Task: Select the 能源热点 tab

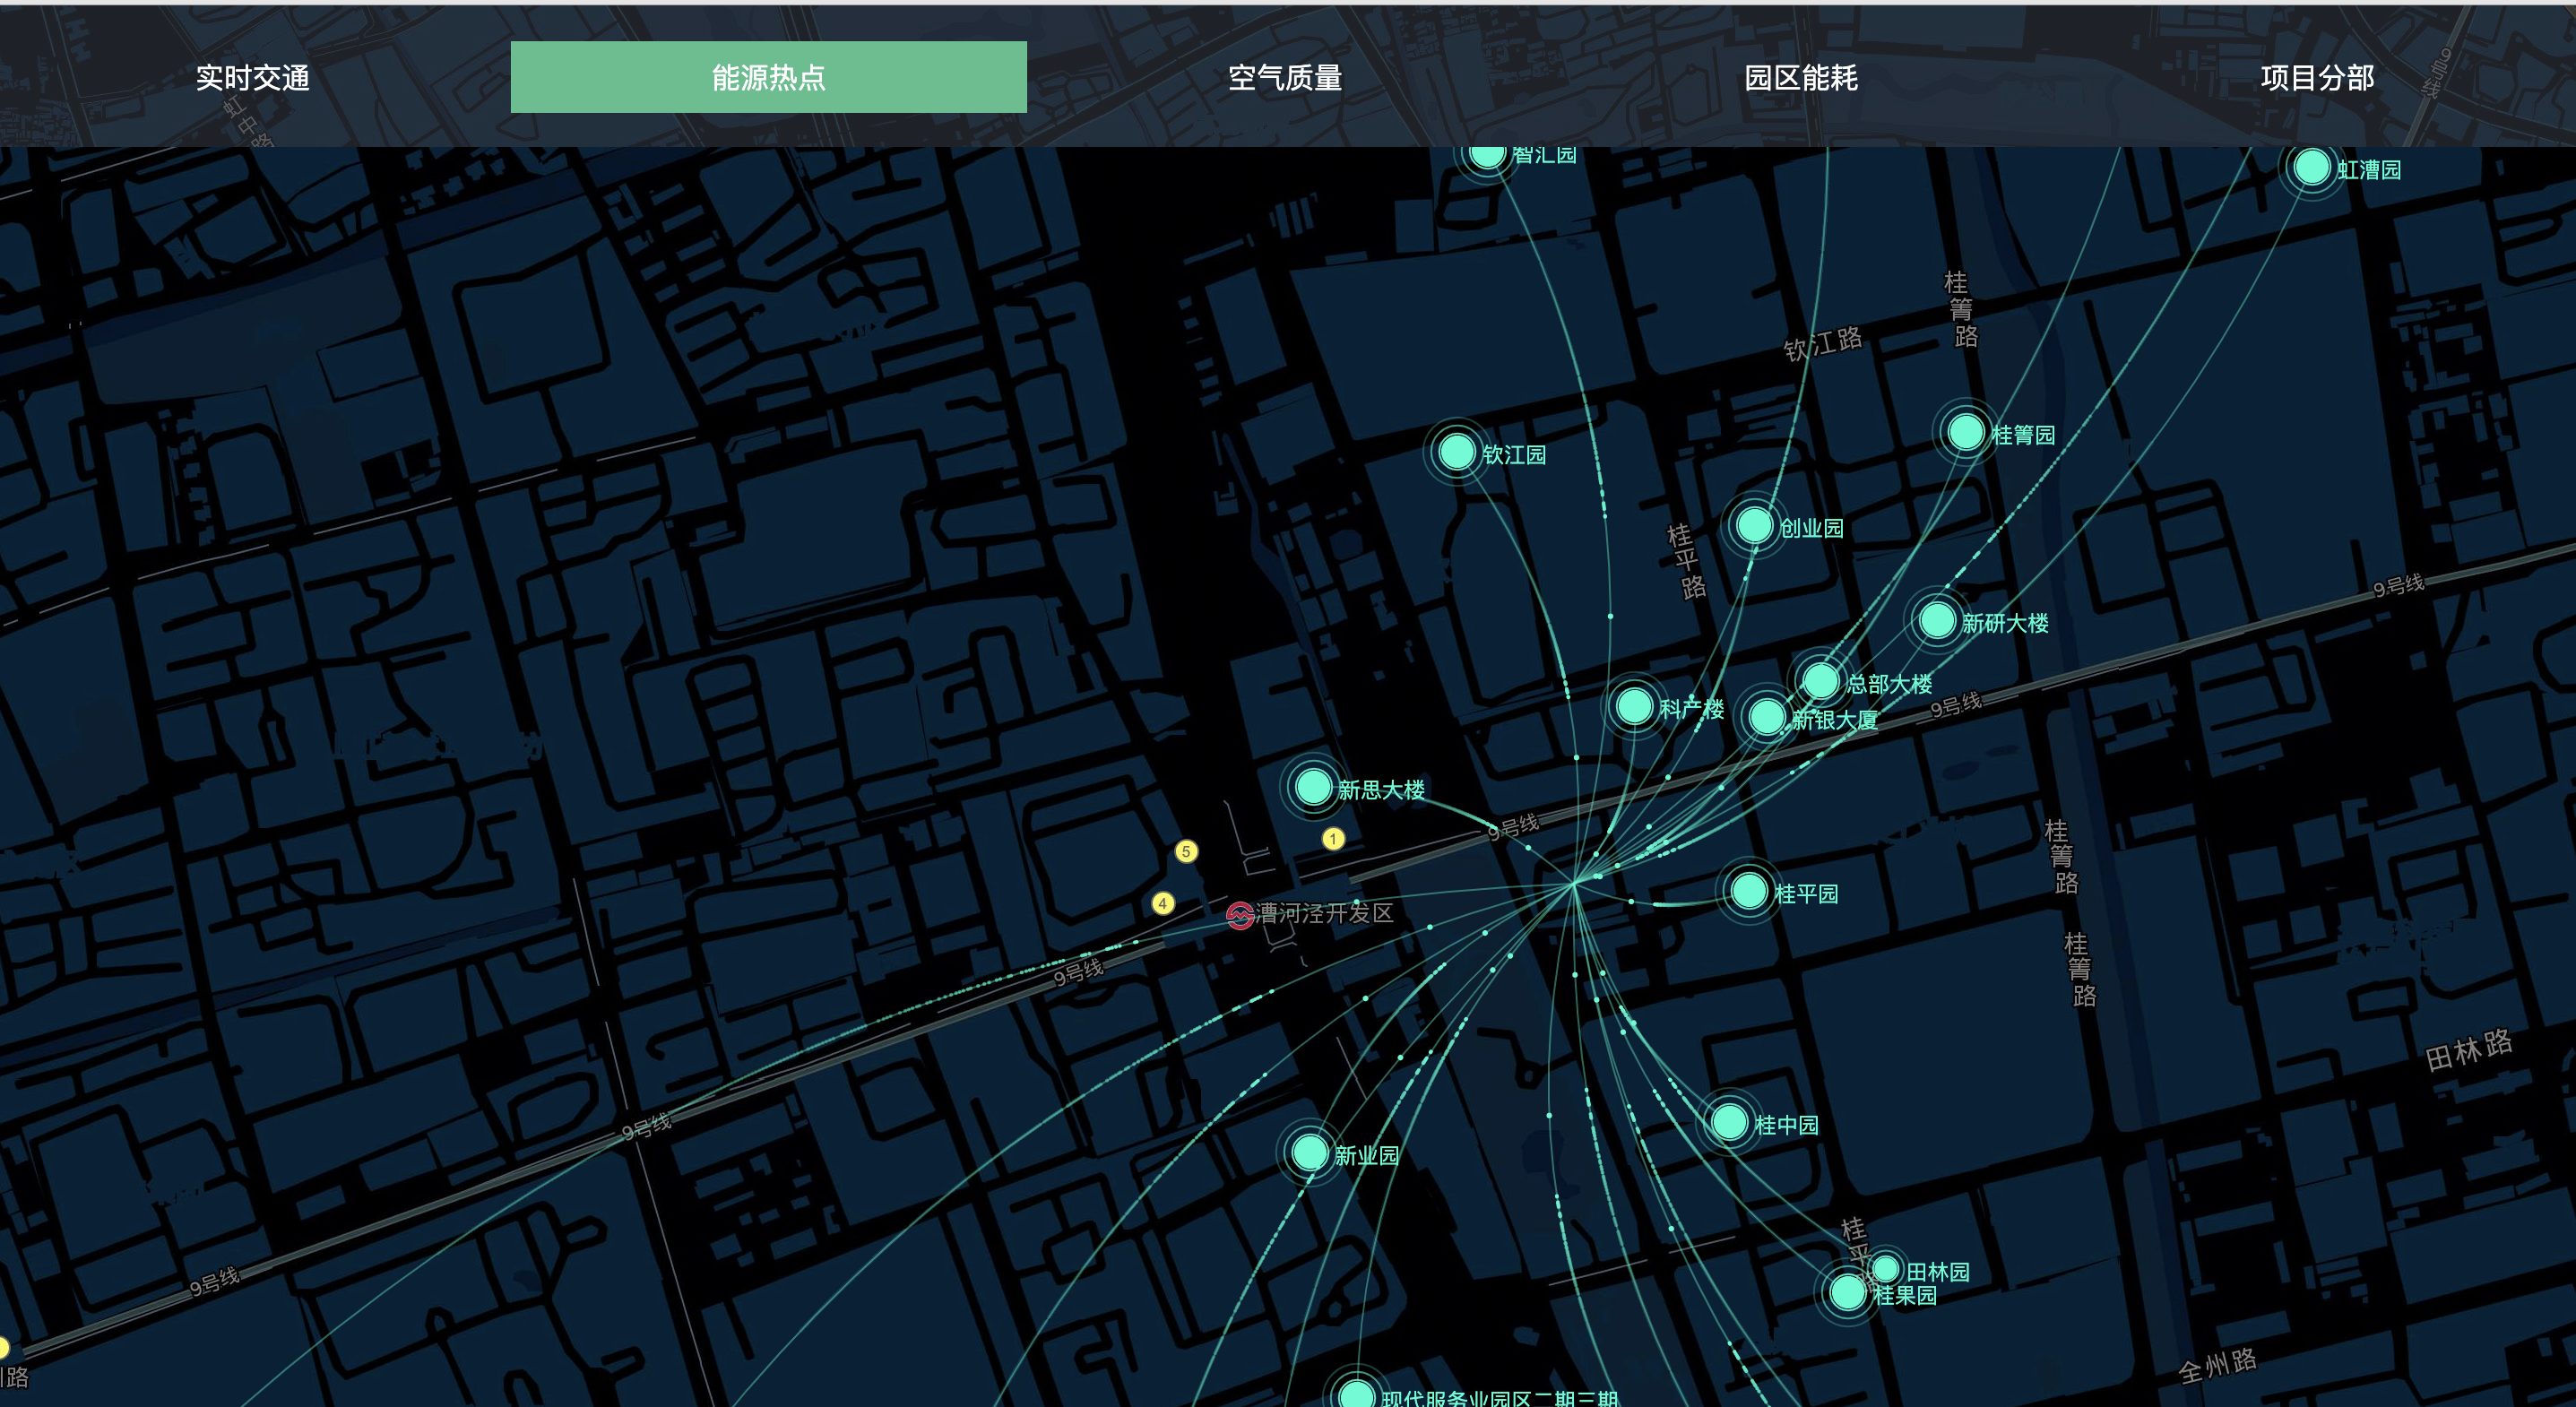Action: coord(768,77)
